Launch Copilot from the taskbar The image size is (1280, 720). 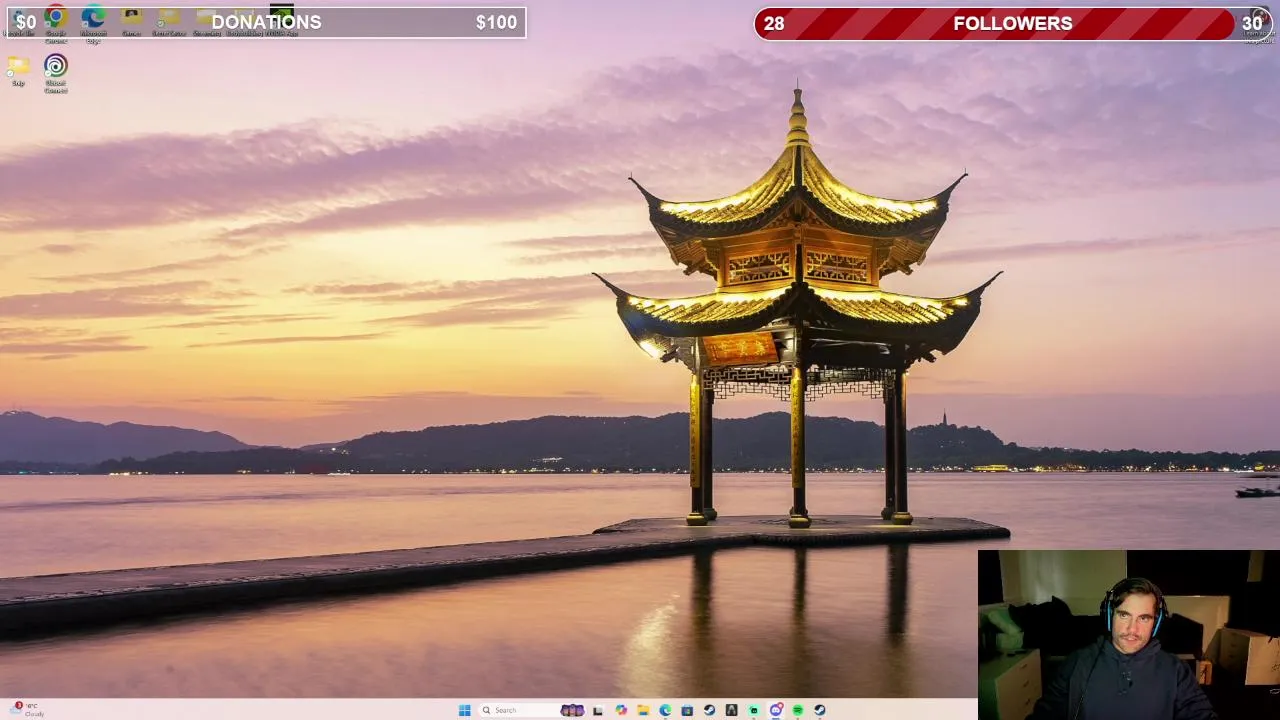click(x=621, y=710)
